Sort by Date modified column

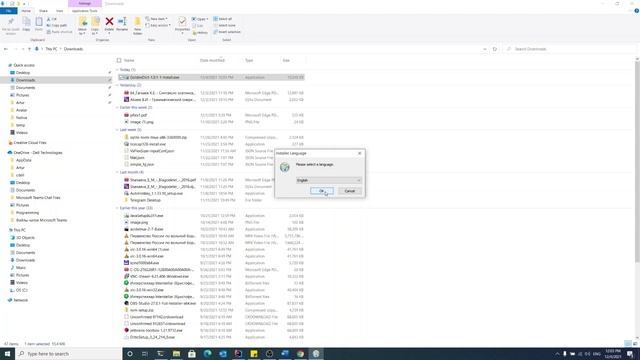[x=212, y=60]
